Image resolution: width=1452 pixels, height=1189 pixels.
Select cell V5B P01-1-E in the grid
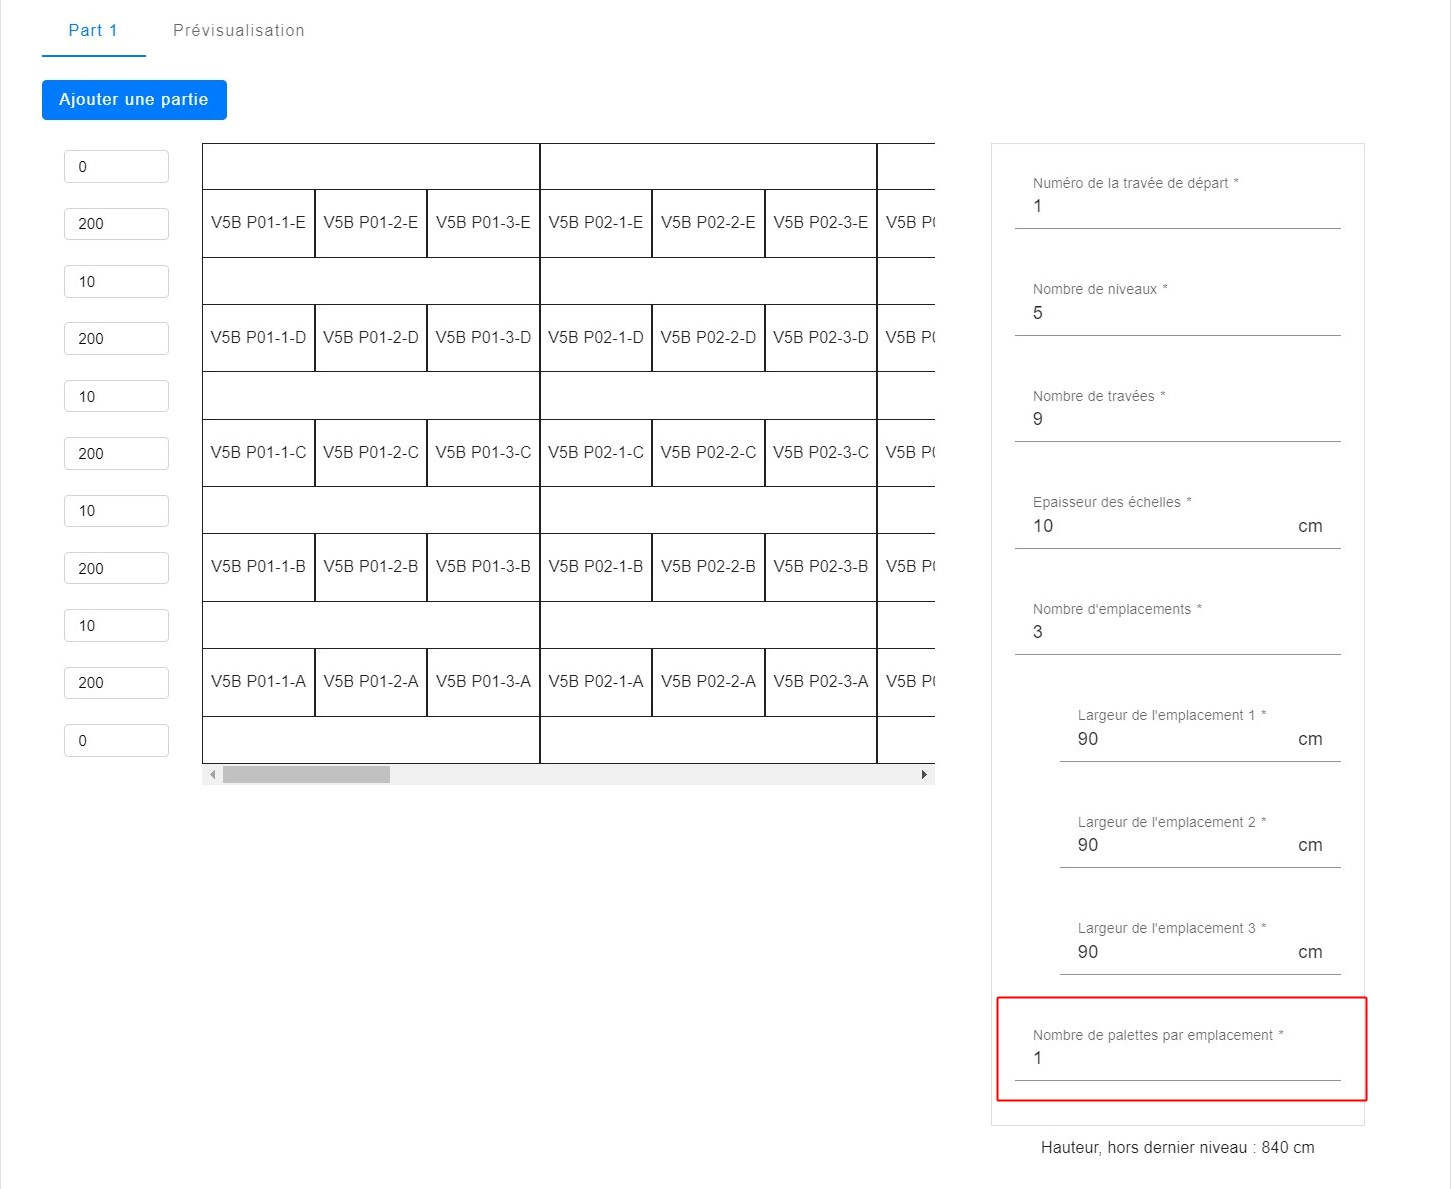click(x=258, y=223)
